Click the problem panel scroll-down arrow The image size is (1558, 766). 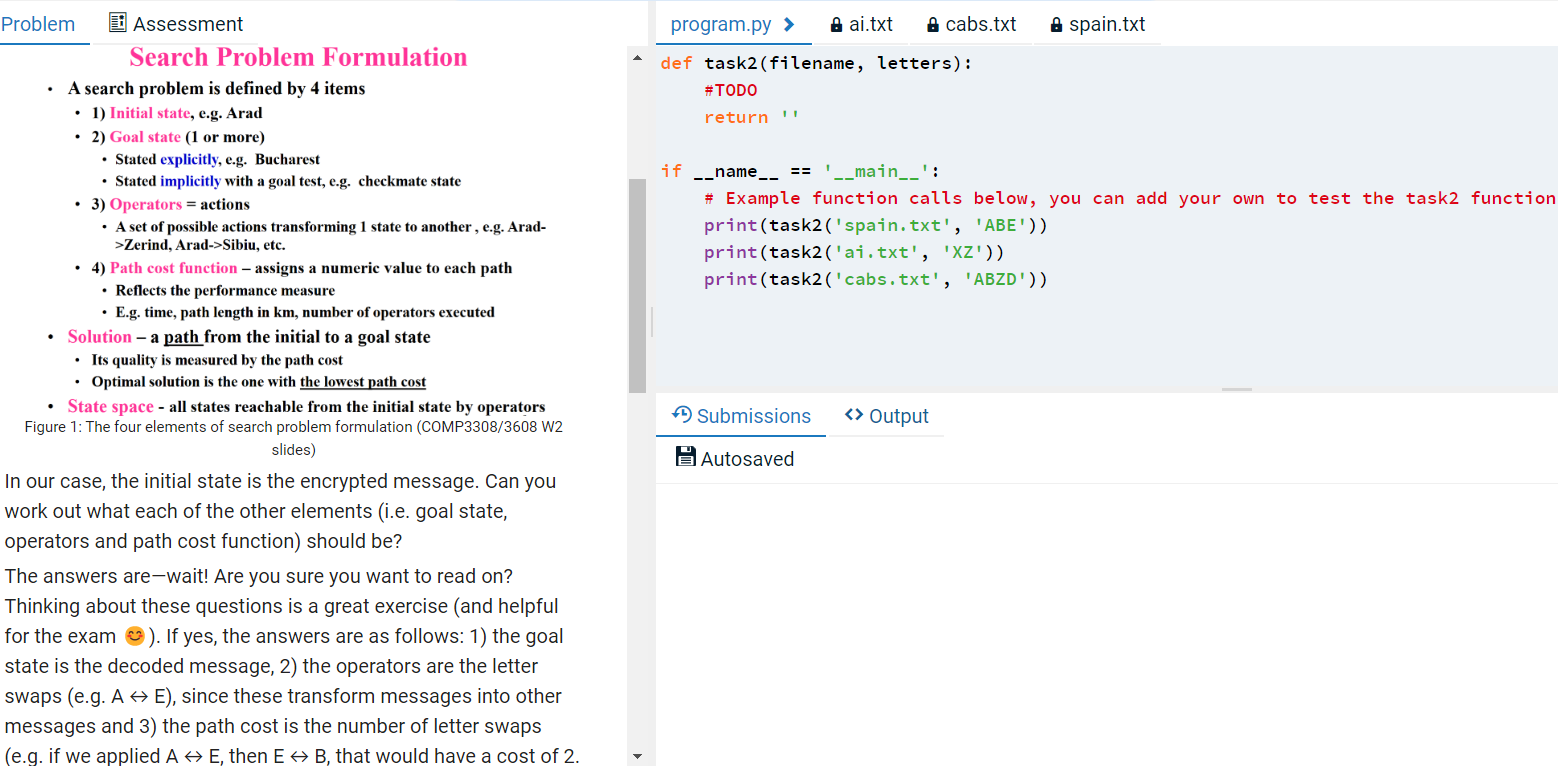point(637,756)
